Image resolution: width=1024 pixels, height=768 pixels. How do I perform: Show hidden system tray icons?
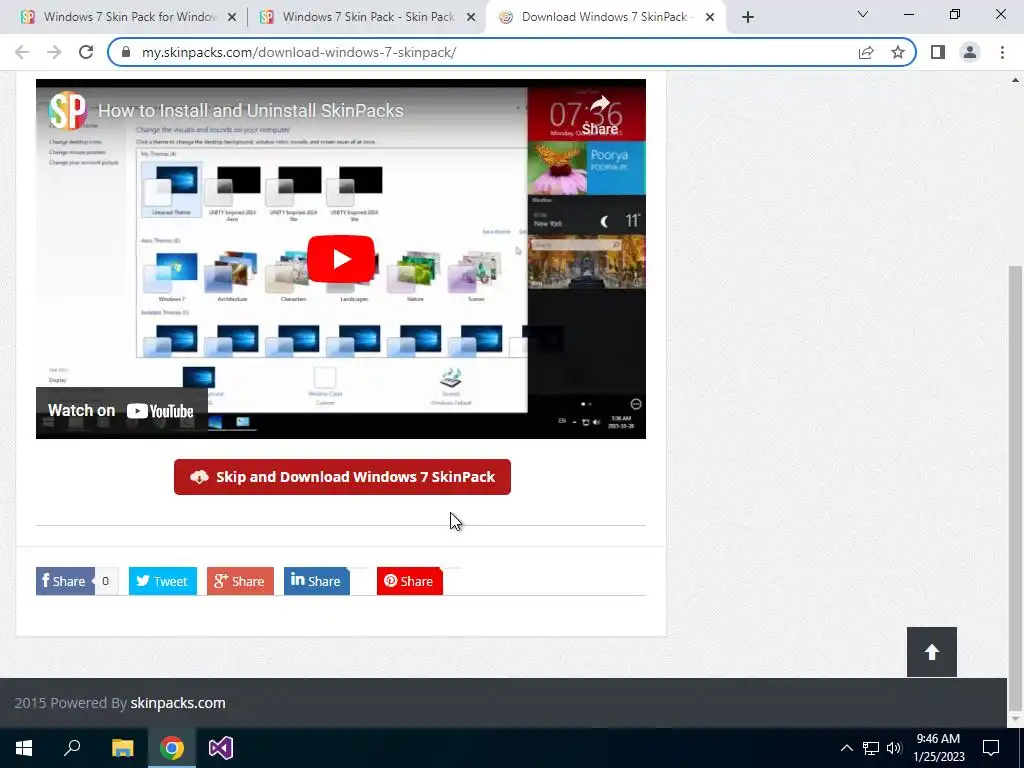click(x=846, y=748)
